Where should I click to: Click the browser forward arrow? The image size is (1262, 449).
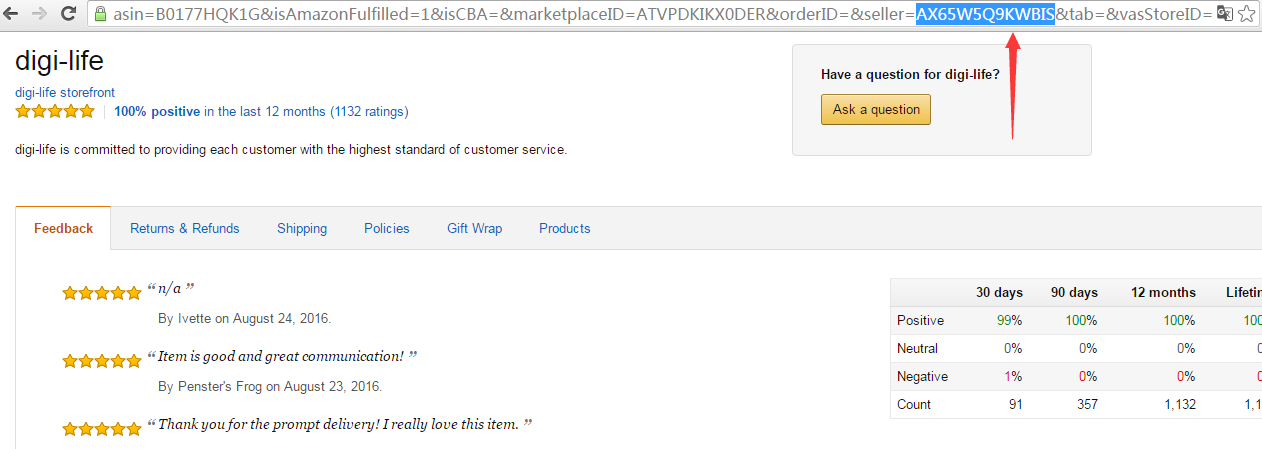pos(41,14)
